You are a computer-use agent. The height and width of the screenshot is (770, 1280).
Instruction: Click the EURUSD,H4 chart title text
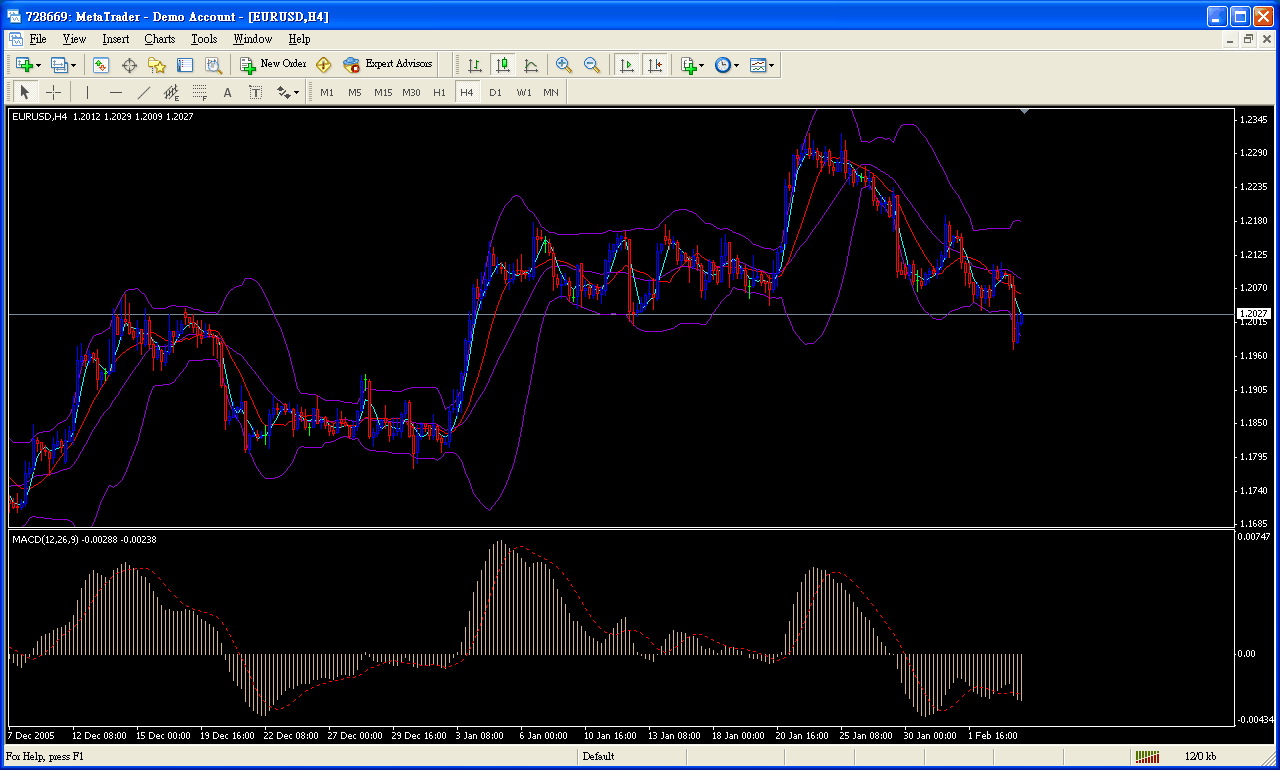click(39, 117)
